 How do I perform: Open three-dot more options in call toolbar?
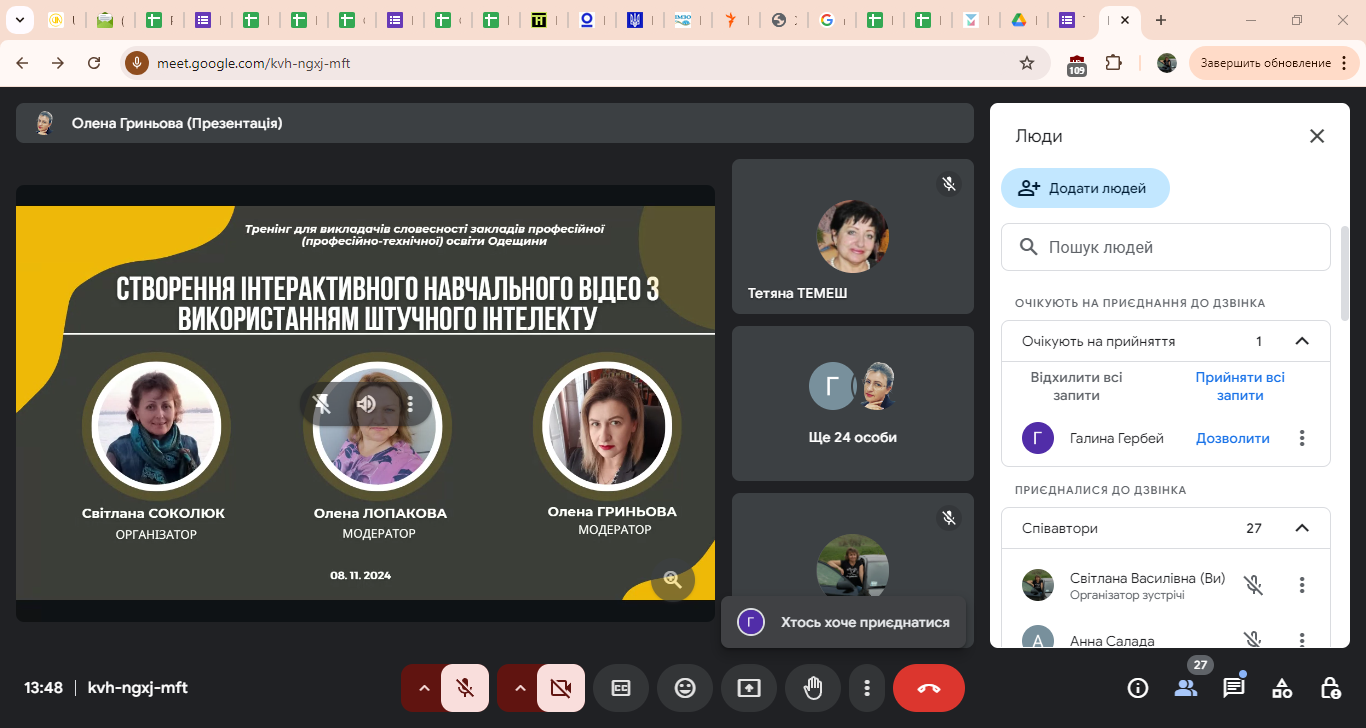[x=867, y=688]
